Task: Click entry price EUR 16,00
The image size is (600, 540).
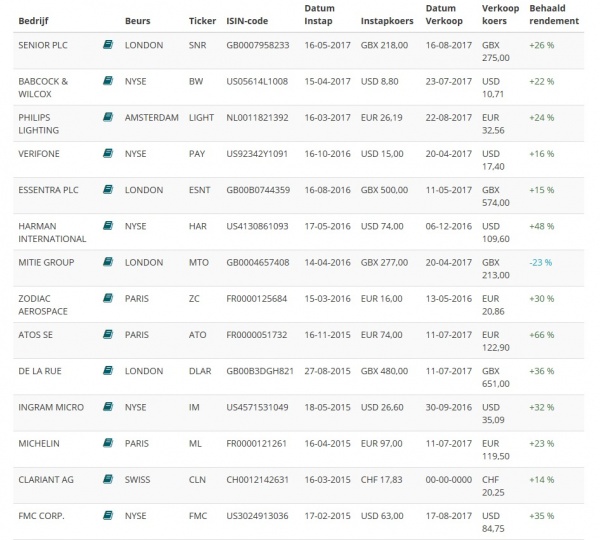Action: pyautogui.click(x=382, y=299)
